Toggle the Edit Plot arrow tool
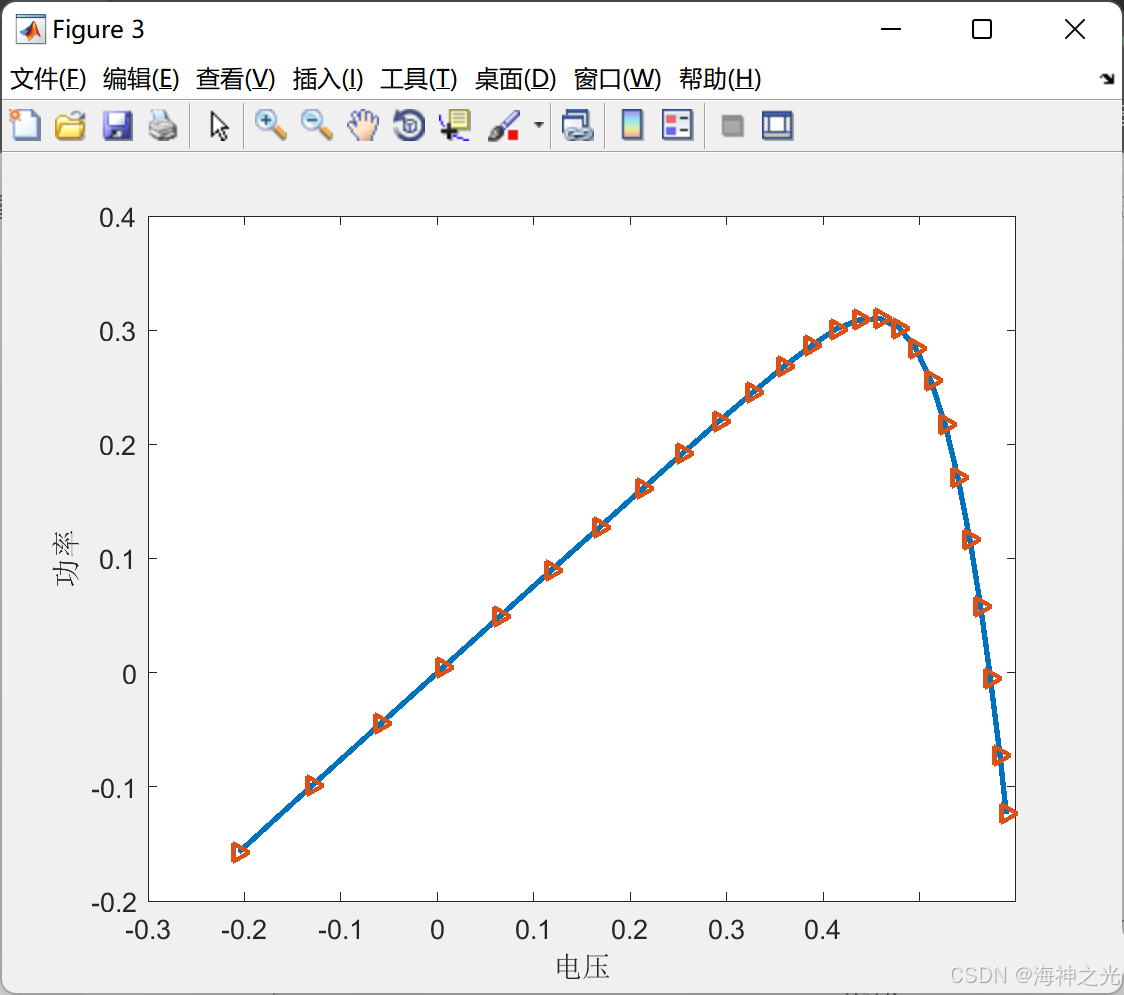 [x=219, y=126]
